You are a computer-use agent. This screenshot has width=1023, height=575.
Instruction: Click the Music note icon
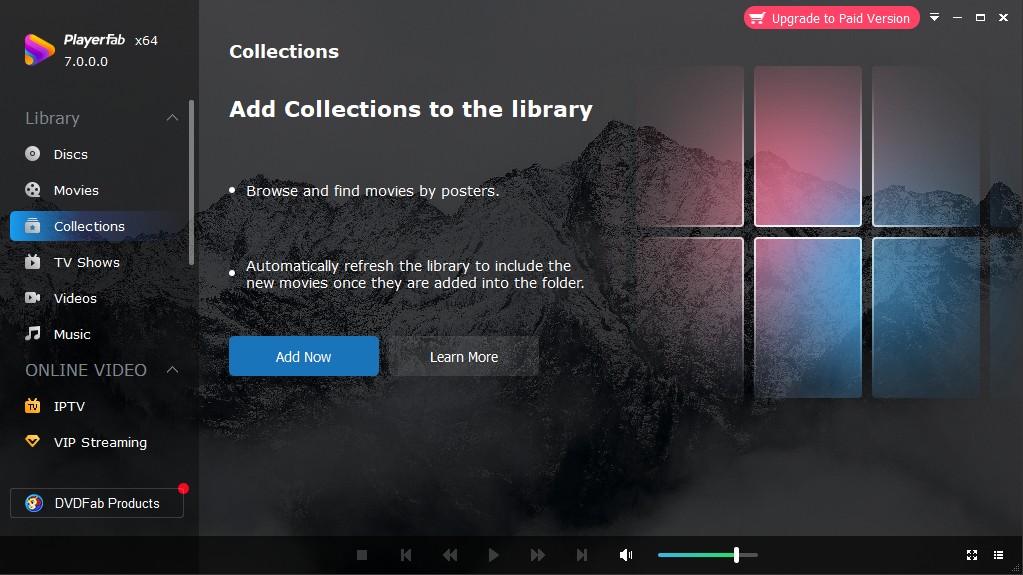[x=33, y=334]
